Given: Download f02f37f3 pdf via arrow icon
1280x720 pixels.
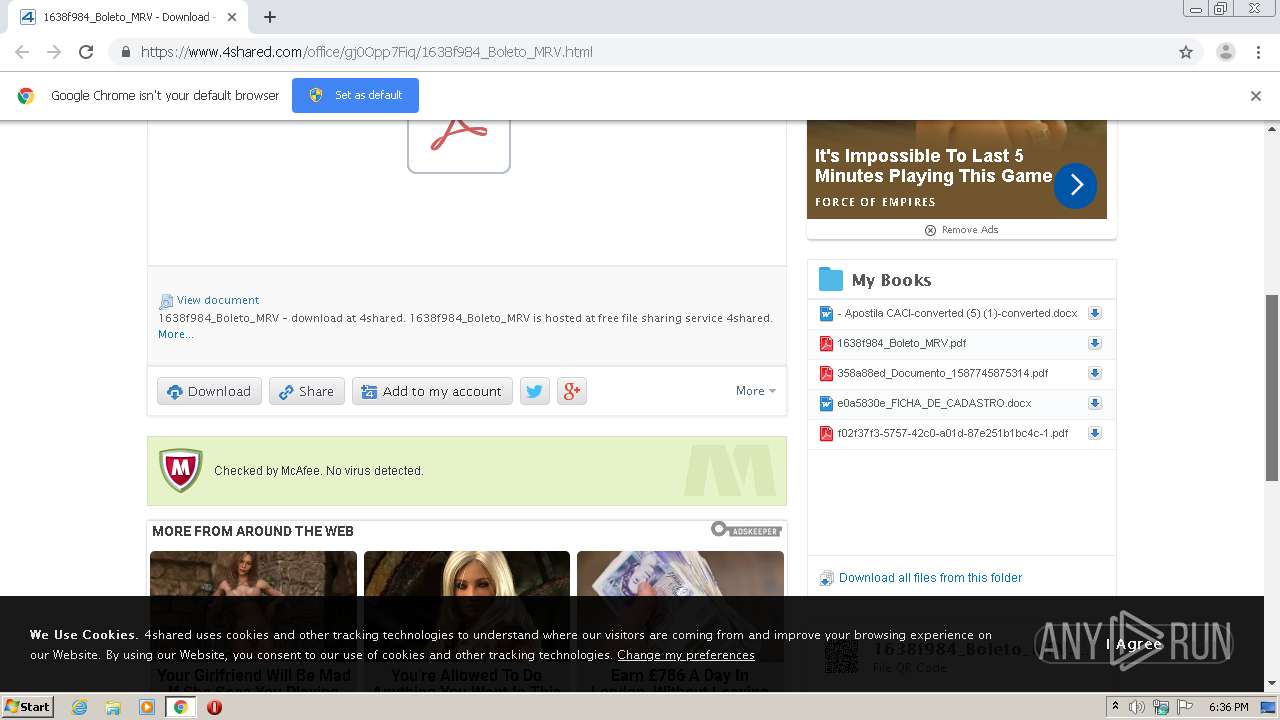Looking at the screenshot, I should pos(1095,433).
